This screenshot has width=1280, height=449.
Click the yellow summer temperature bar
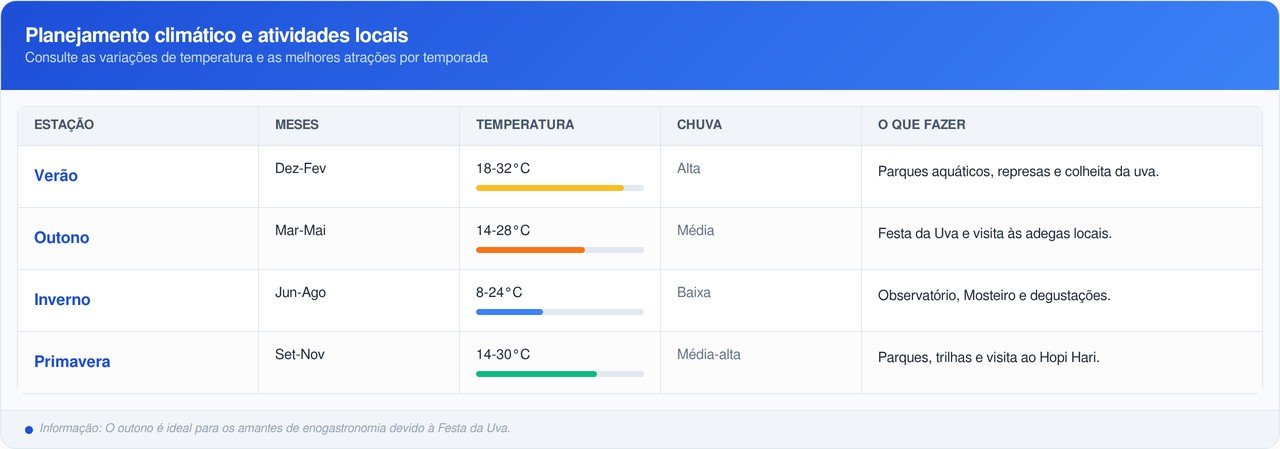pos(550,188)
